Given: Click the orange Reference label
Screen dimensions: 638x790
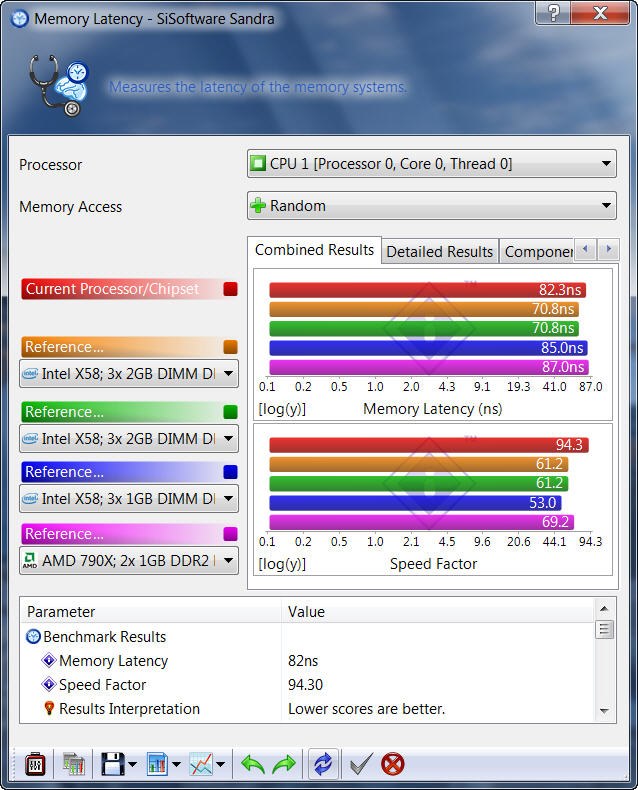Looking at the screenshot, I should point(65,347).
